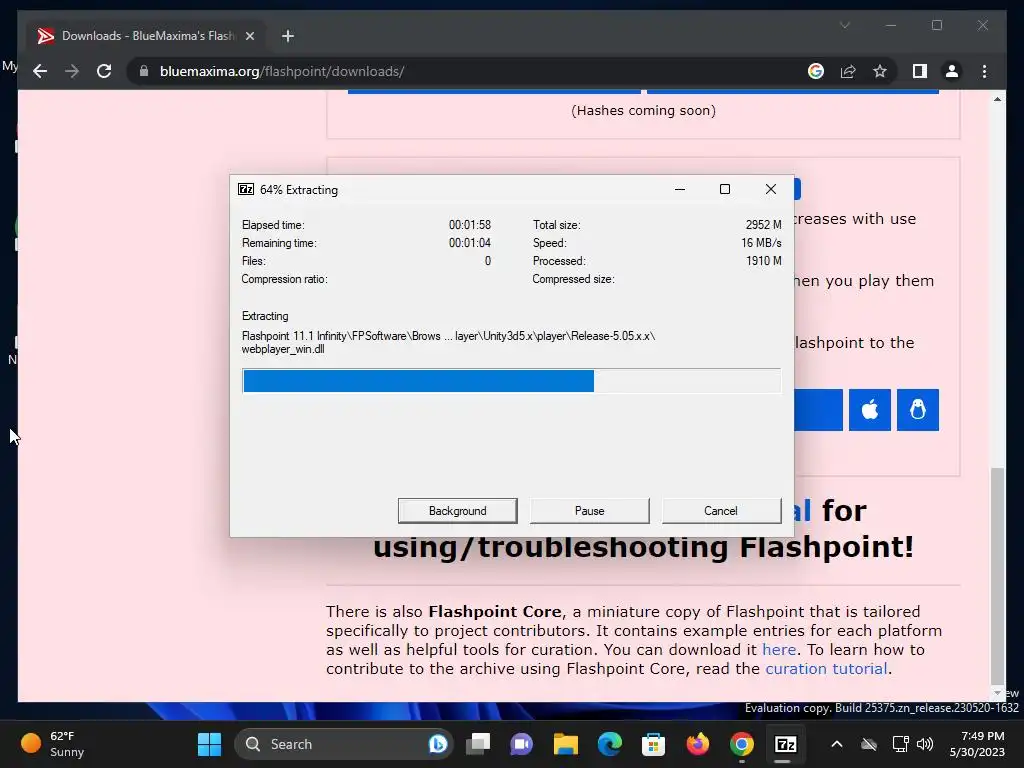Screen dimensions: 1024x768
Task: Open volume control tray icon
Action: [924, 744]
